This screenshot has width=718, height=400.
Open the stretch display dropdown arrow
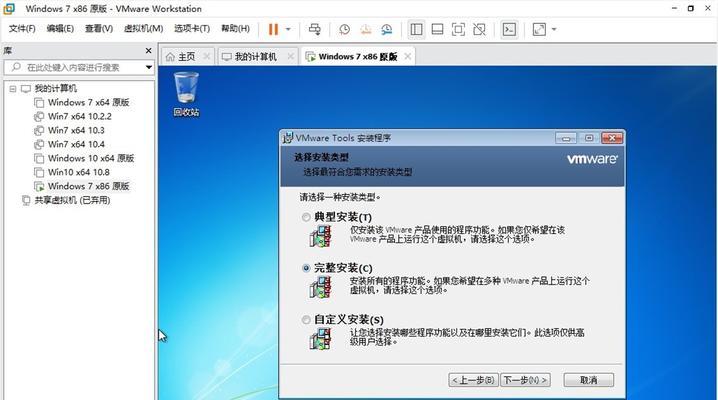pyautogui.click(x=554, y=29)
